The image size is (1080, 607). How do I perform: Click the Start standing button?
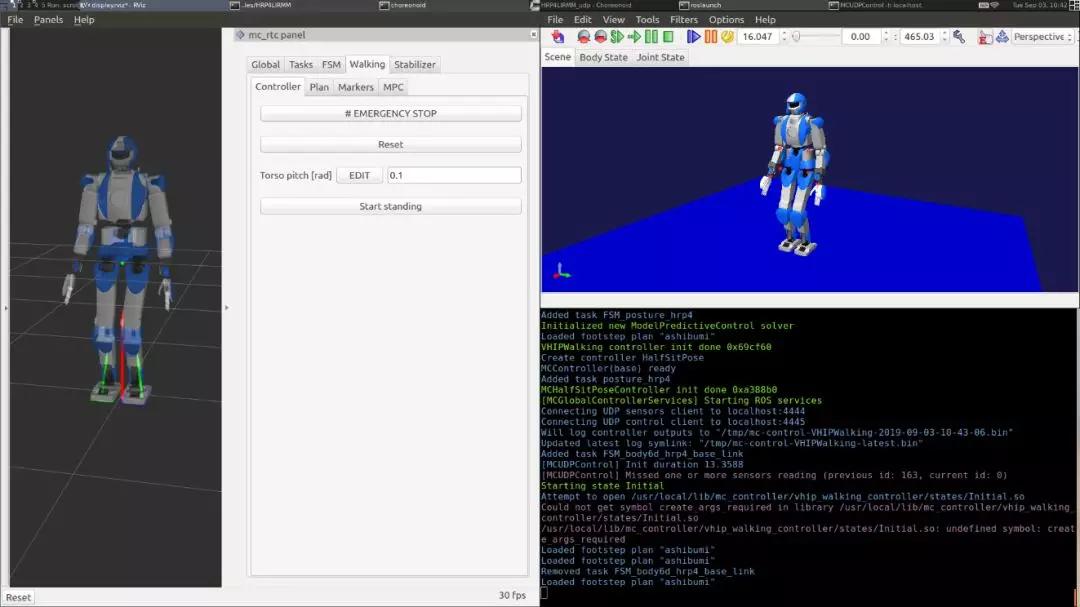[x=390, y=207]
